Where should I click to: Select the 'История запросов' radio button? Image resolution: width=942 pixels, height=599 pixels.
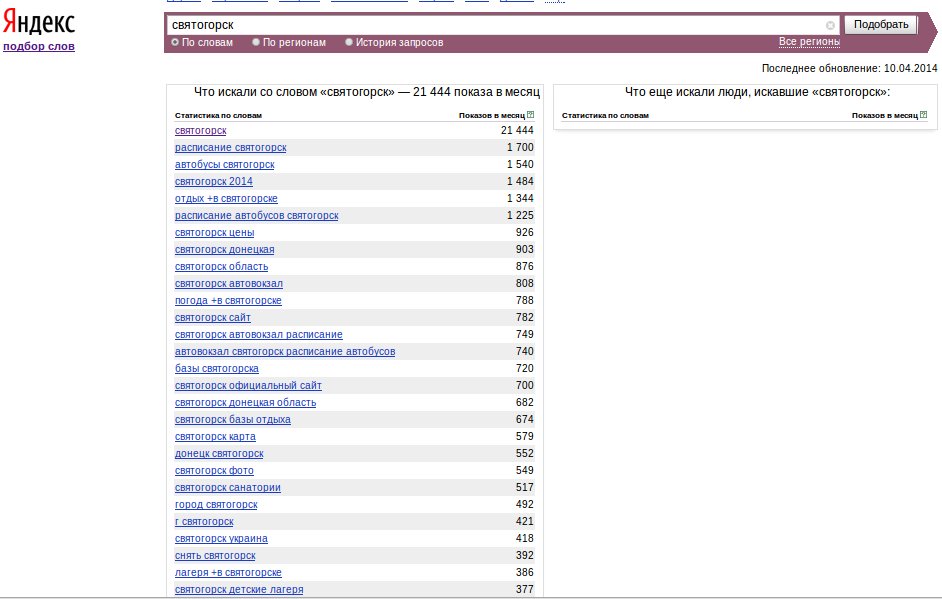(349, 42)
